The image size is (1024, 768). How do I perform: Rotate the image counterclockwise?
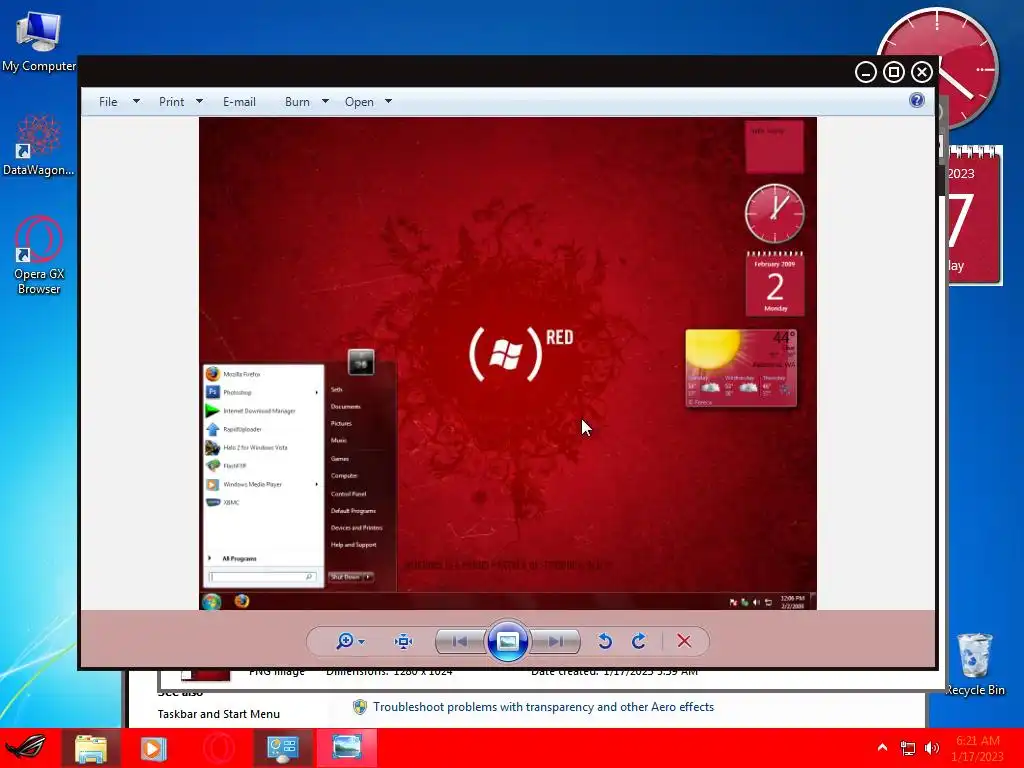(x=605, y=641)
